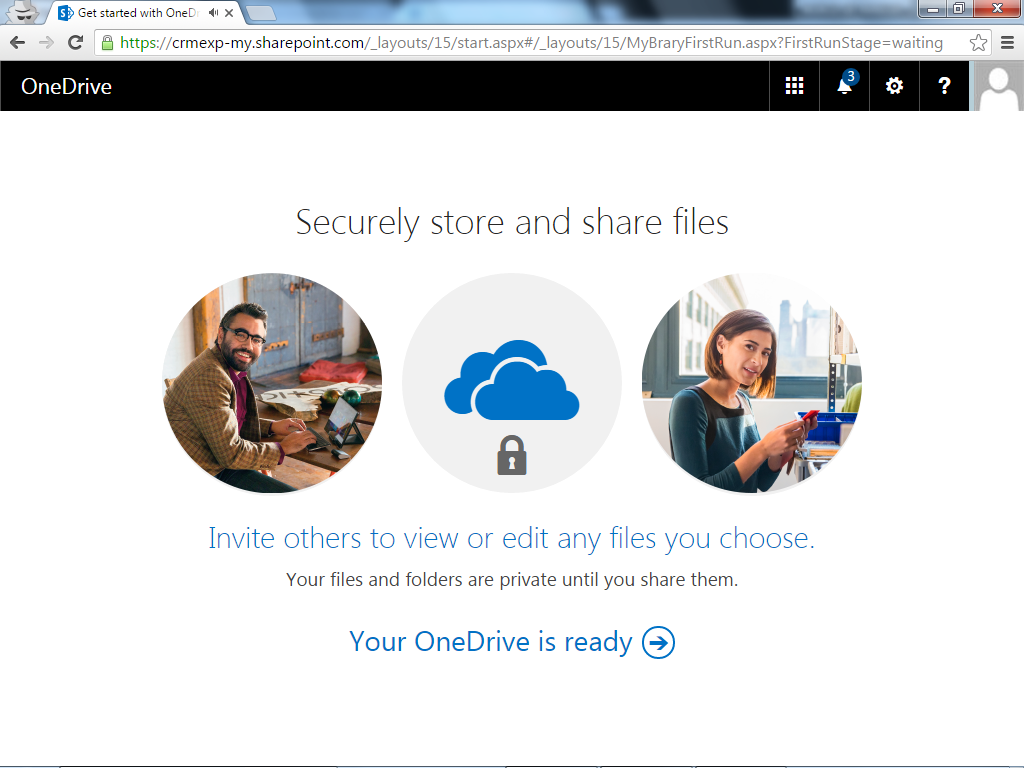This screenshot has height=768, width=1024.
Task: Click the man's photo thumbnail on the left
Action: coord(271,383)
